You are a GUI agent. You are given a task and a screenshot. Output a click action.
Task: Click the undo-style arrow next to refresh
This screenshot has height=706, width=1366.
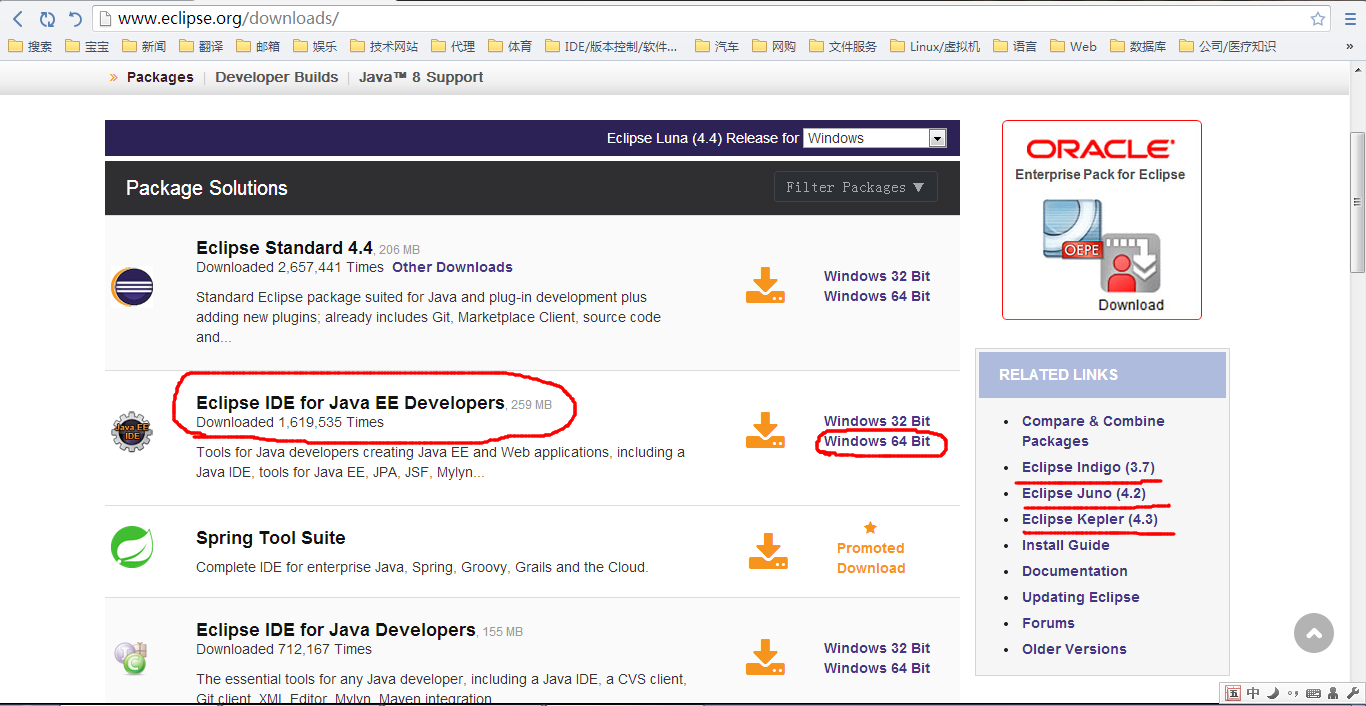tap(76, 19)
